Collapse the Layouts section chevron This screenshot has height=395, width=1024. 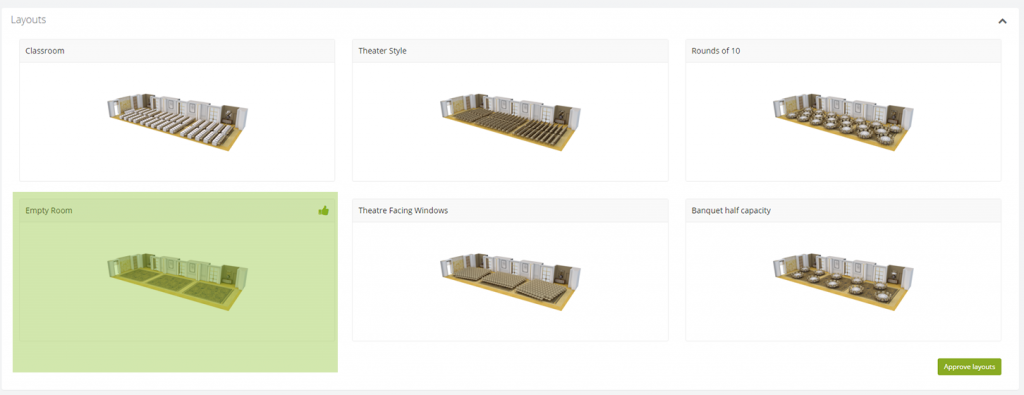tap(1002, 22)
